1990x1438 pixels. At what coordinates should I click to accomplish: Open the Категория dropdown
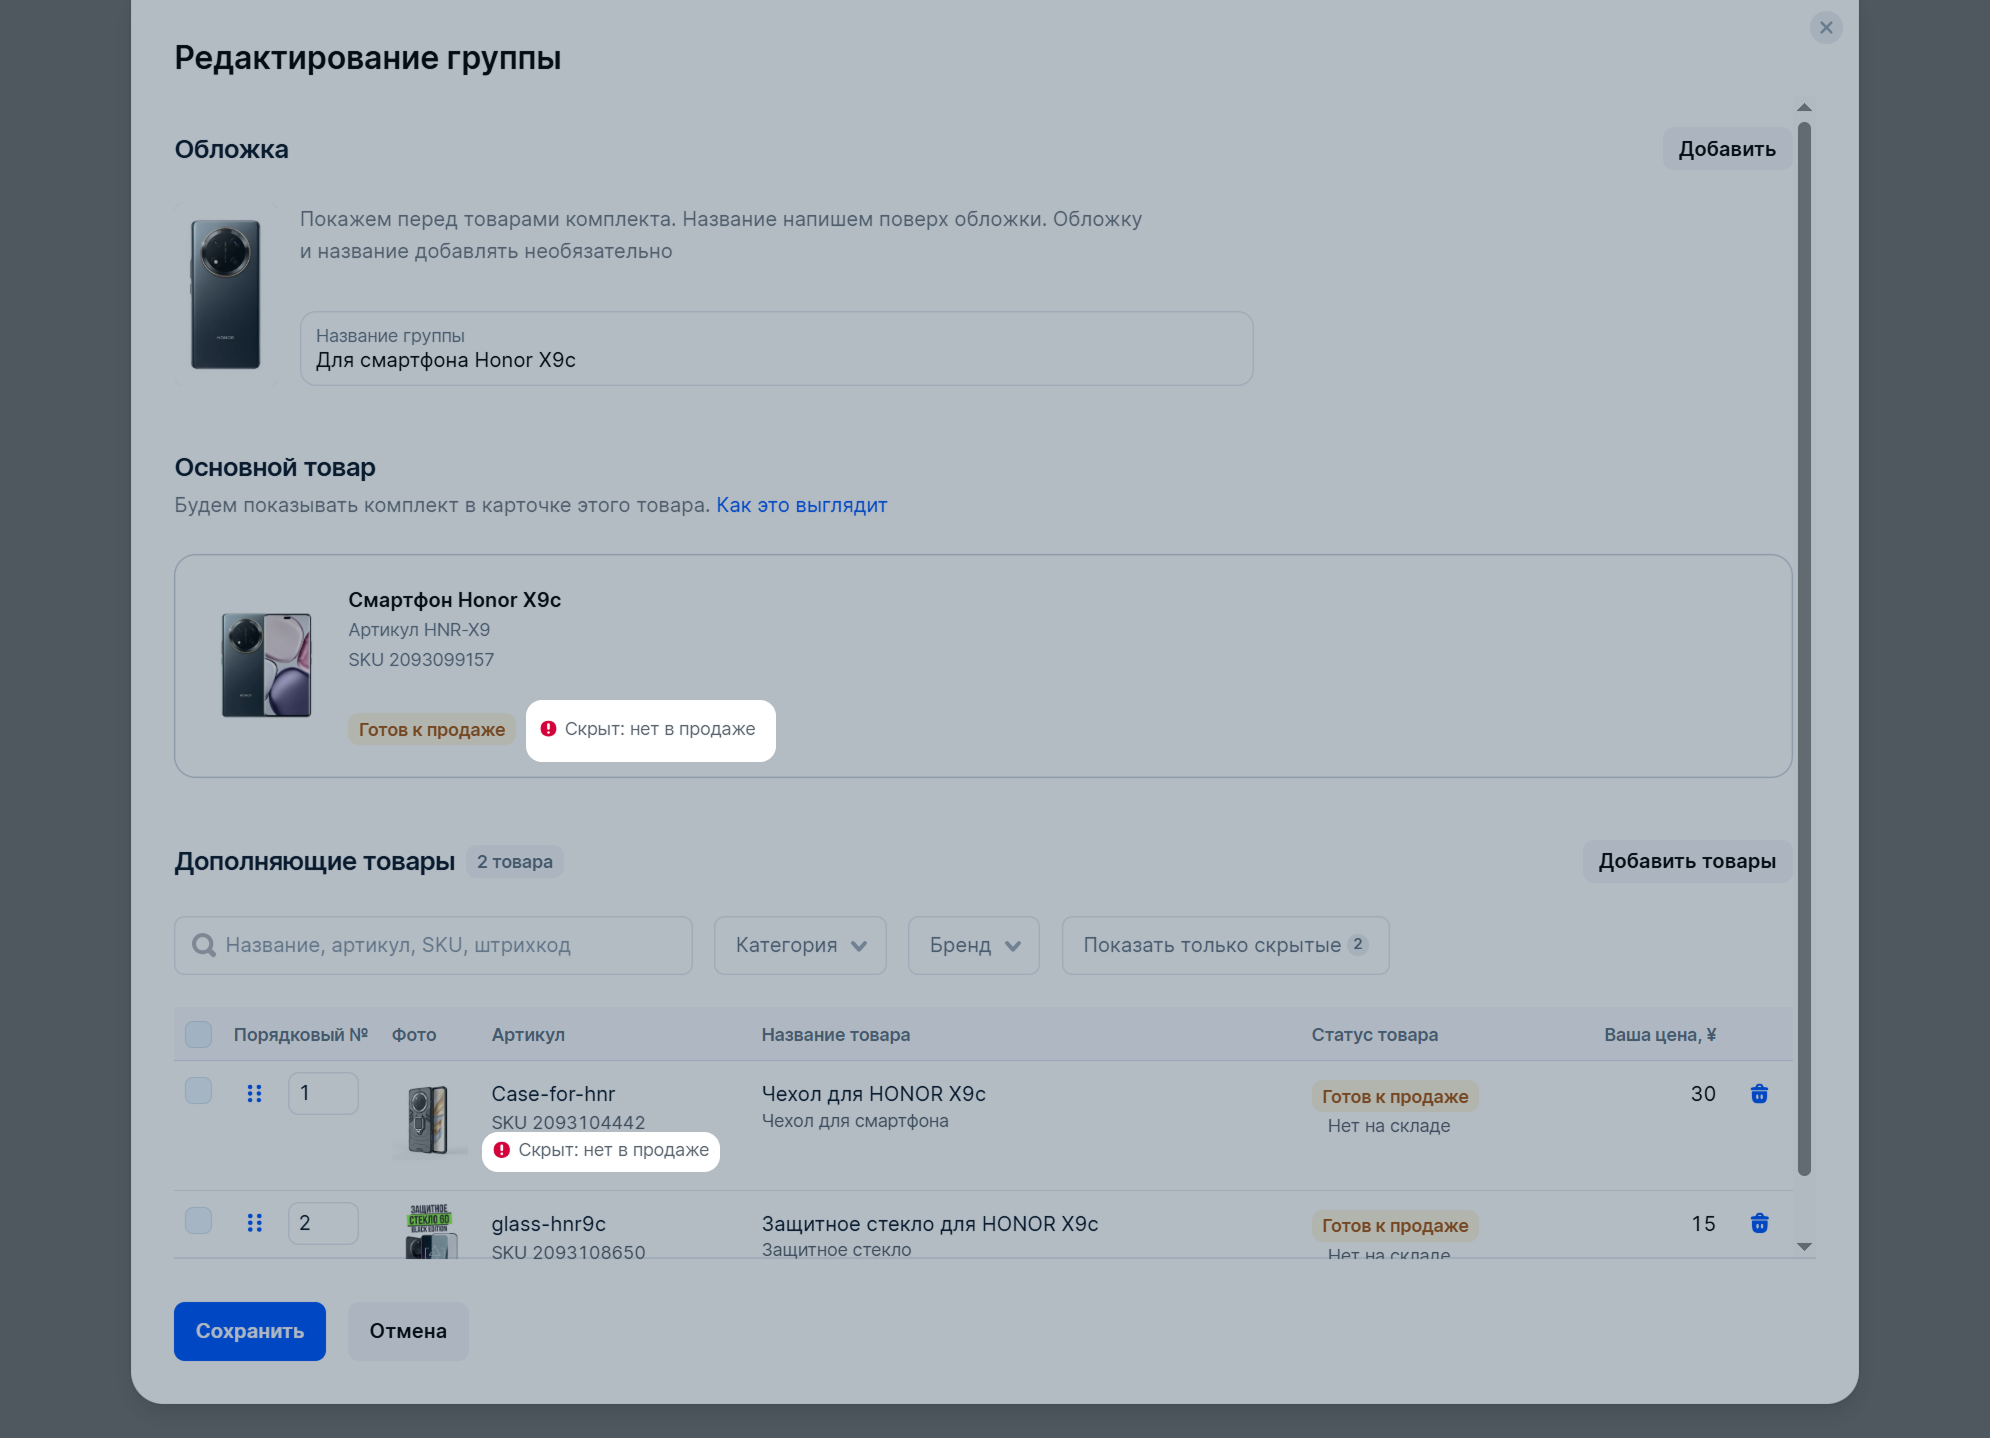(x=800, y=945)
